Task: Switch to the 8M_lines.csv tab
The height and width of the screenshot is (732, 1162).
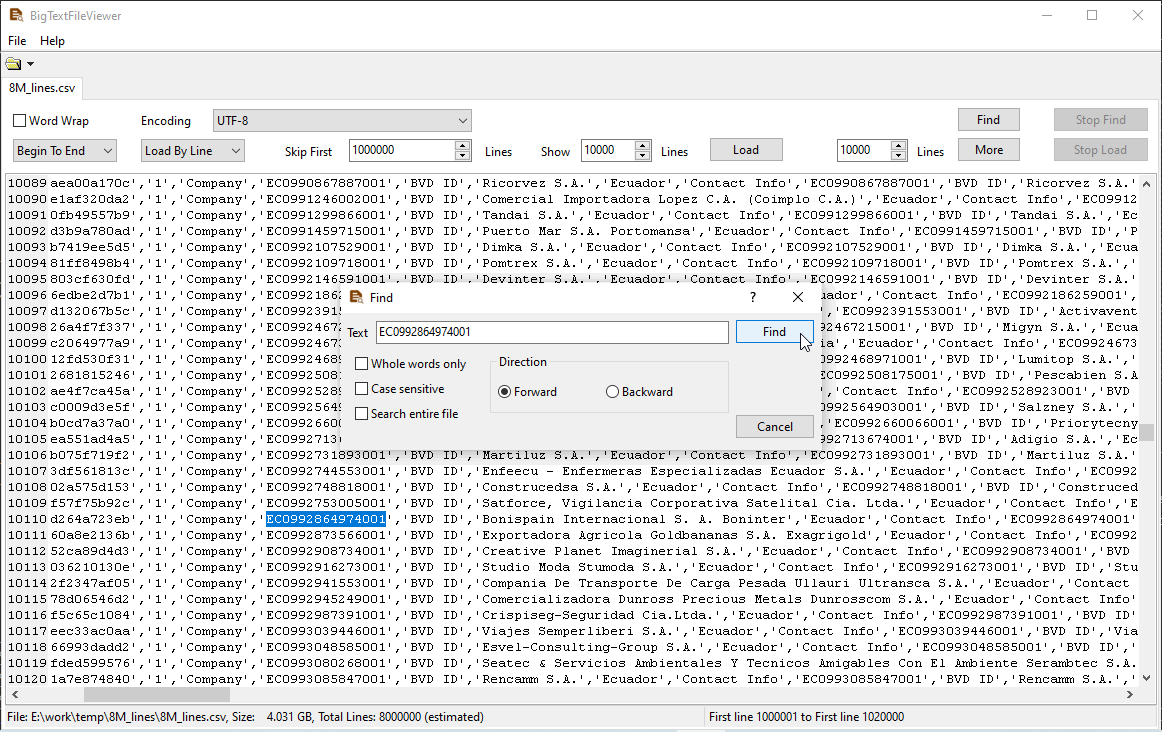Action: (x=42, y=88)
